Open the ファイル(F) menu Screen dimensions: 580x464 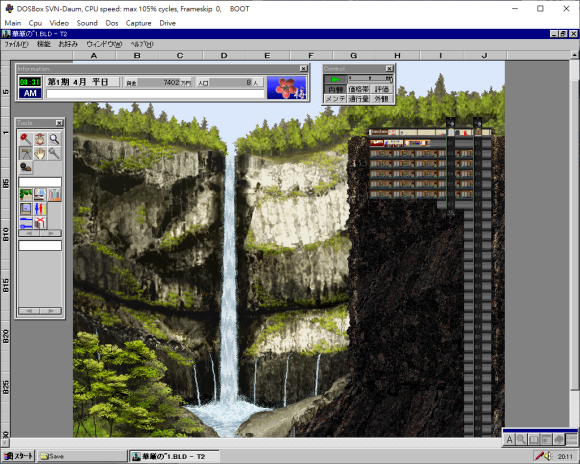coord(16,44)
